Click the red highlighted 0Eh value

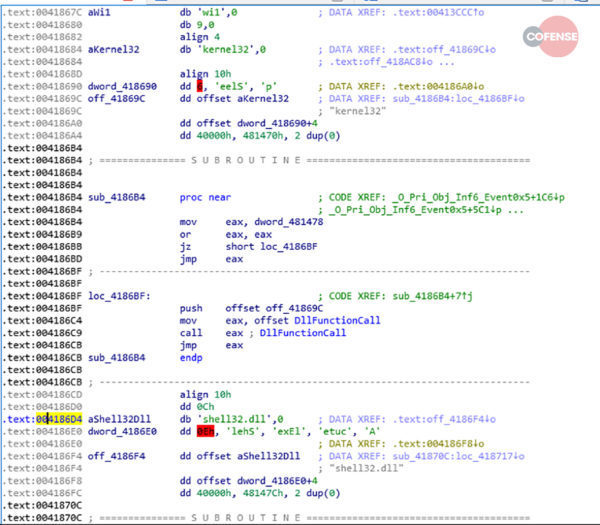[205, 431]
